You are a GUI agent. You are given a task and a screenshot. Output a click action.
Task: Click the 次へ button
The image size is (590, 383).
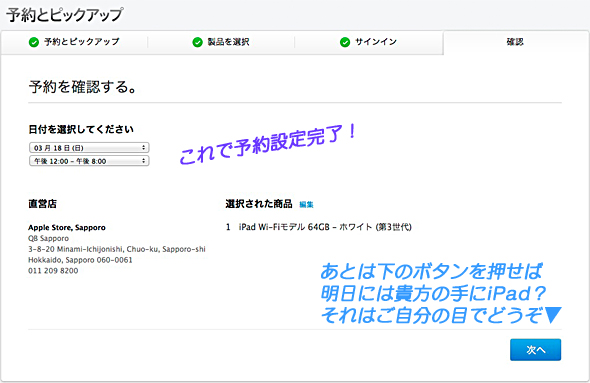(535, 350)
